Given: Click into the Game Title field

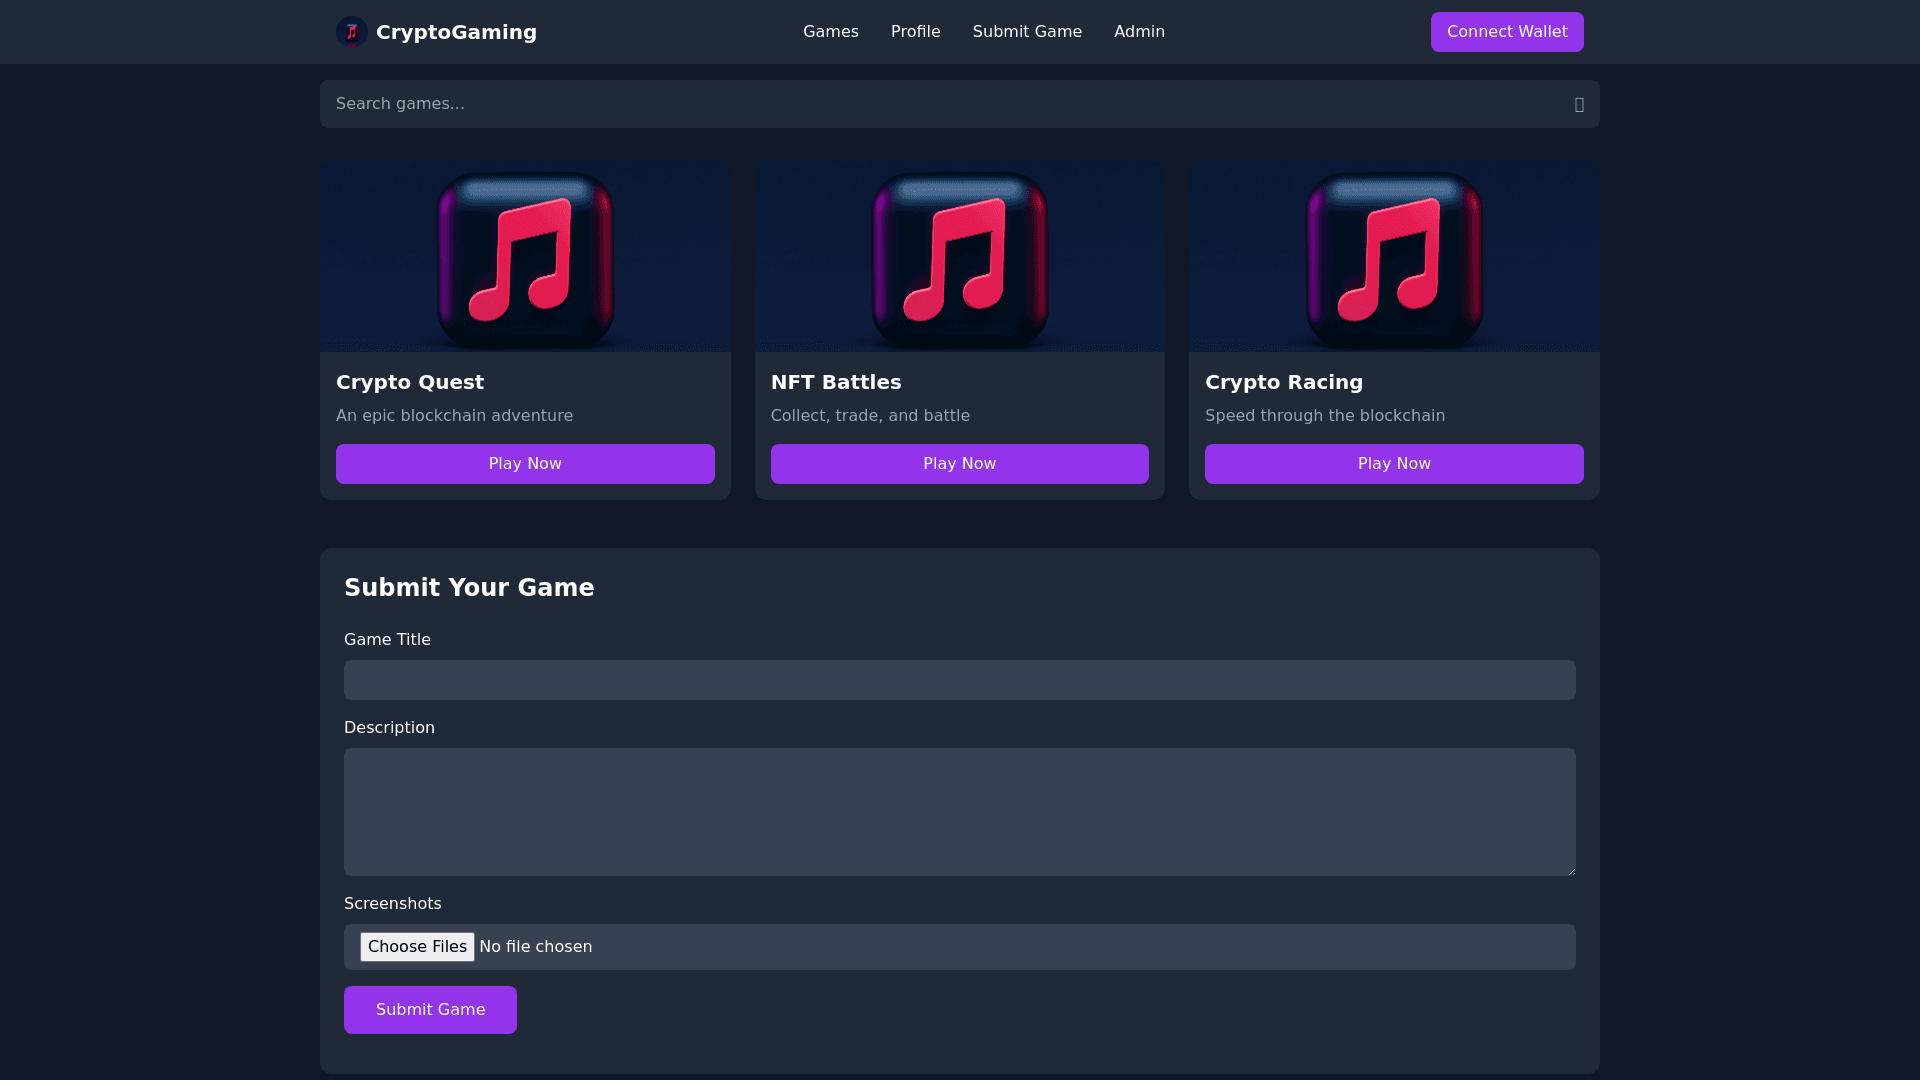Looking at the screenshot, I should coord(959,680).
